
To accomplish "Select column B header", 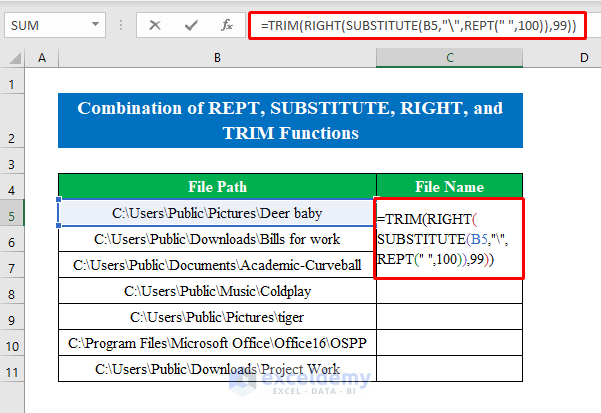I will click(217, 58).
